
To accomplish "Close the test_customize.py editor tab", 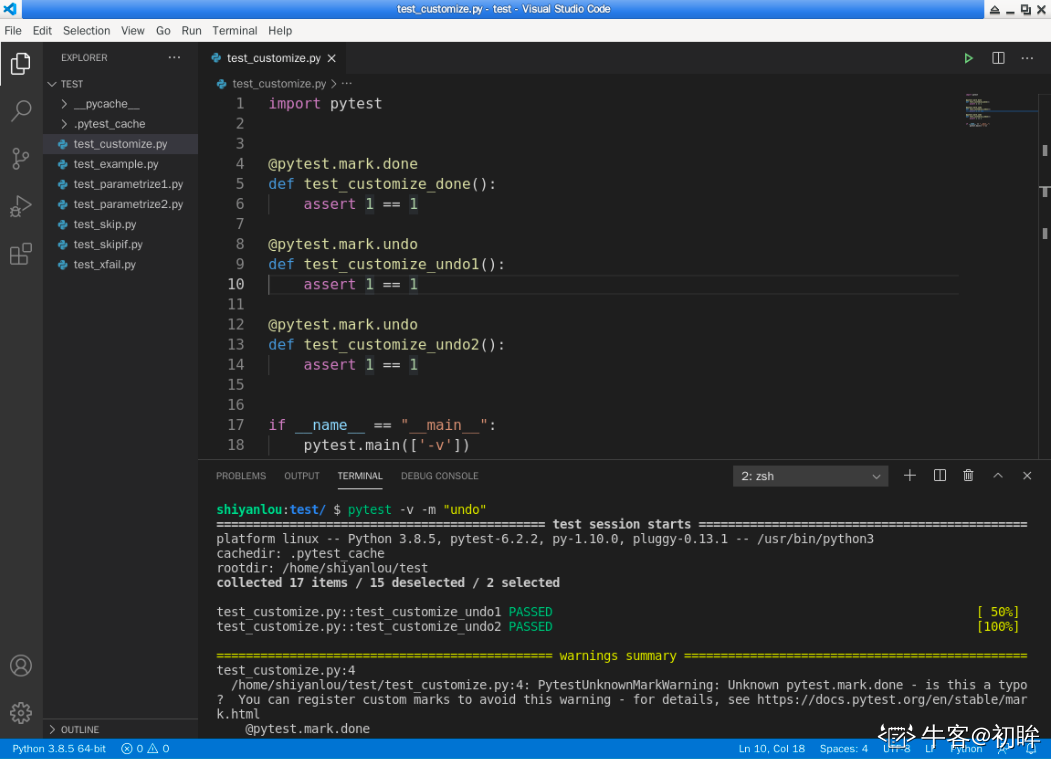I will point(332,58).
